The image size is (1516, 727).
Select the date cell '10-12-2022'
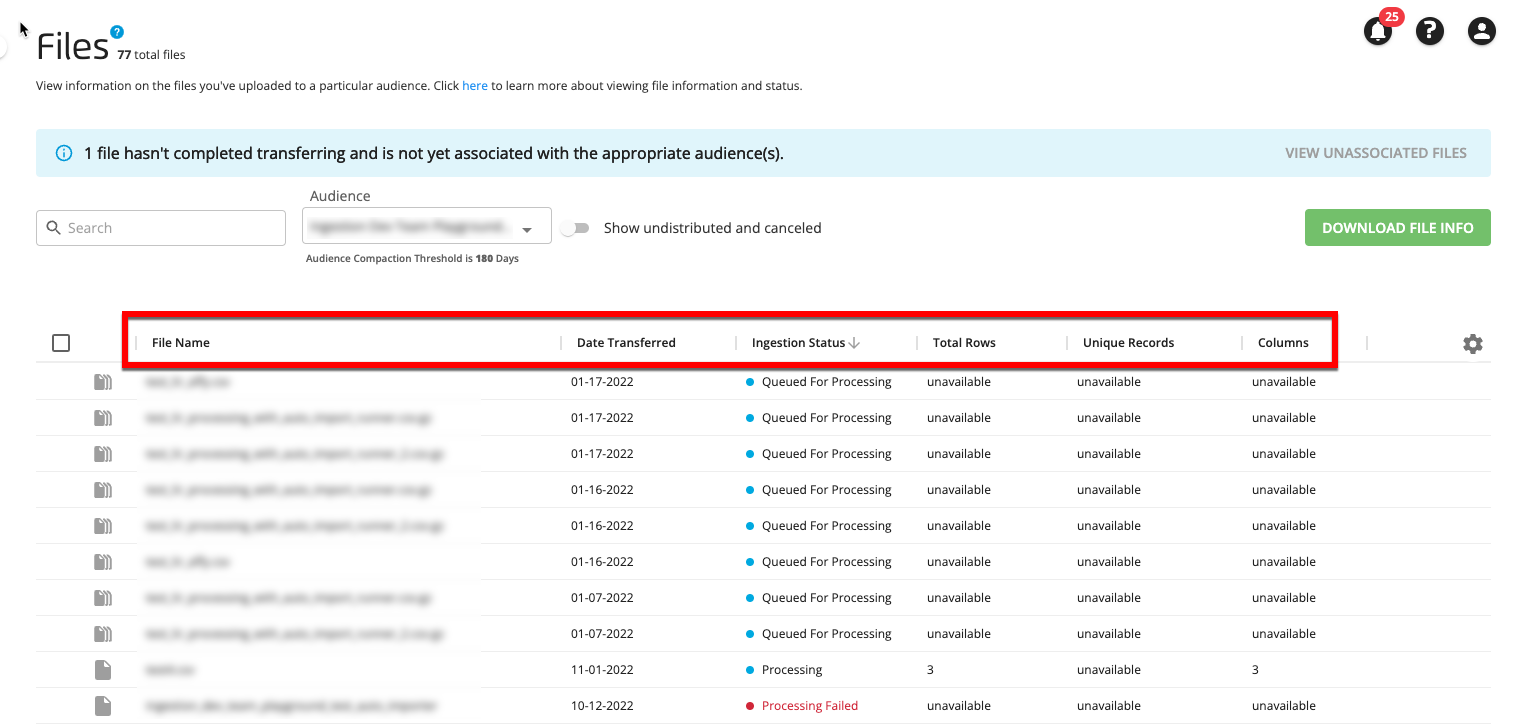click(602, 706)
